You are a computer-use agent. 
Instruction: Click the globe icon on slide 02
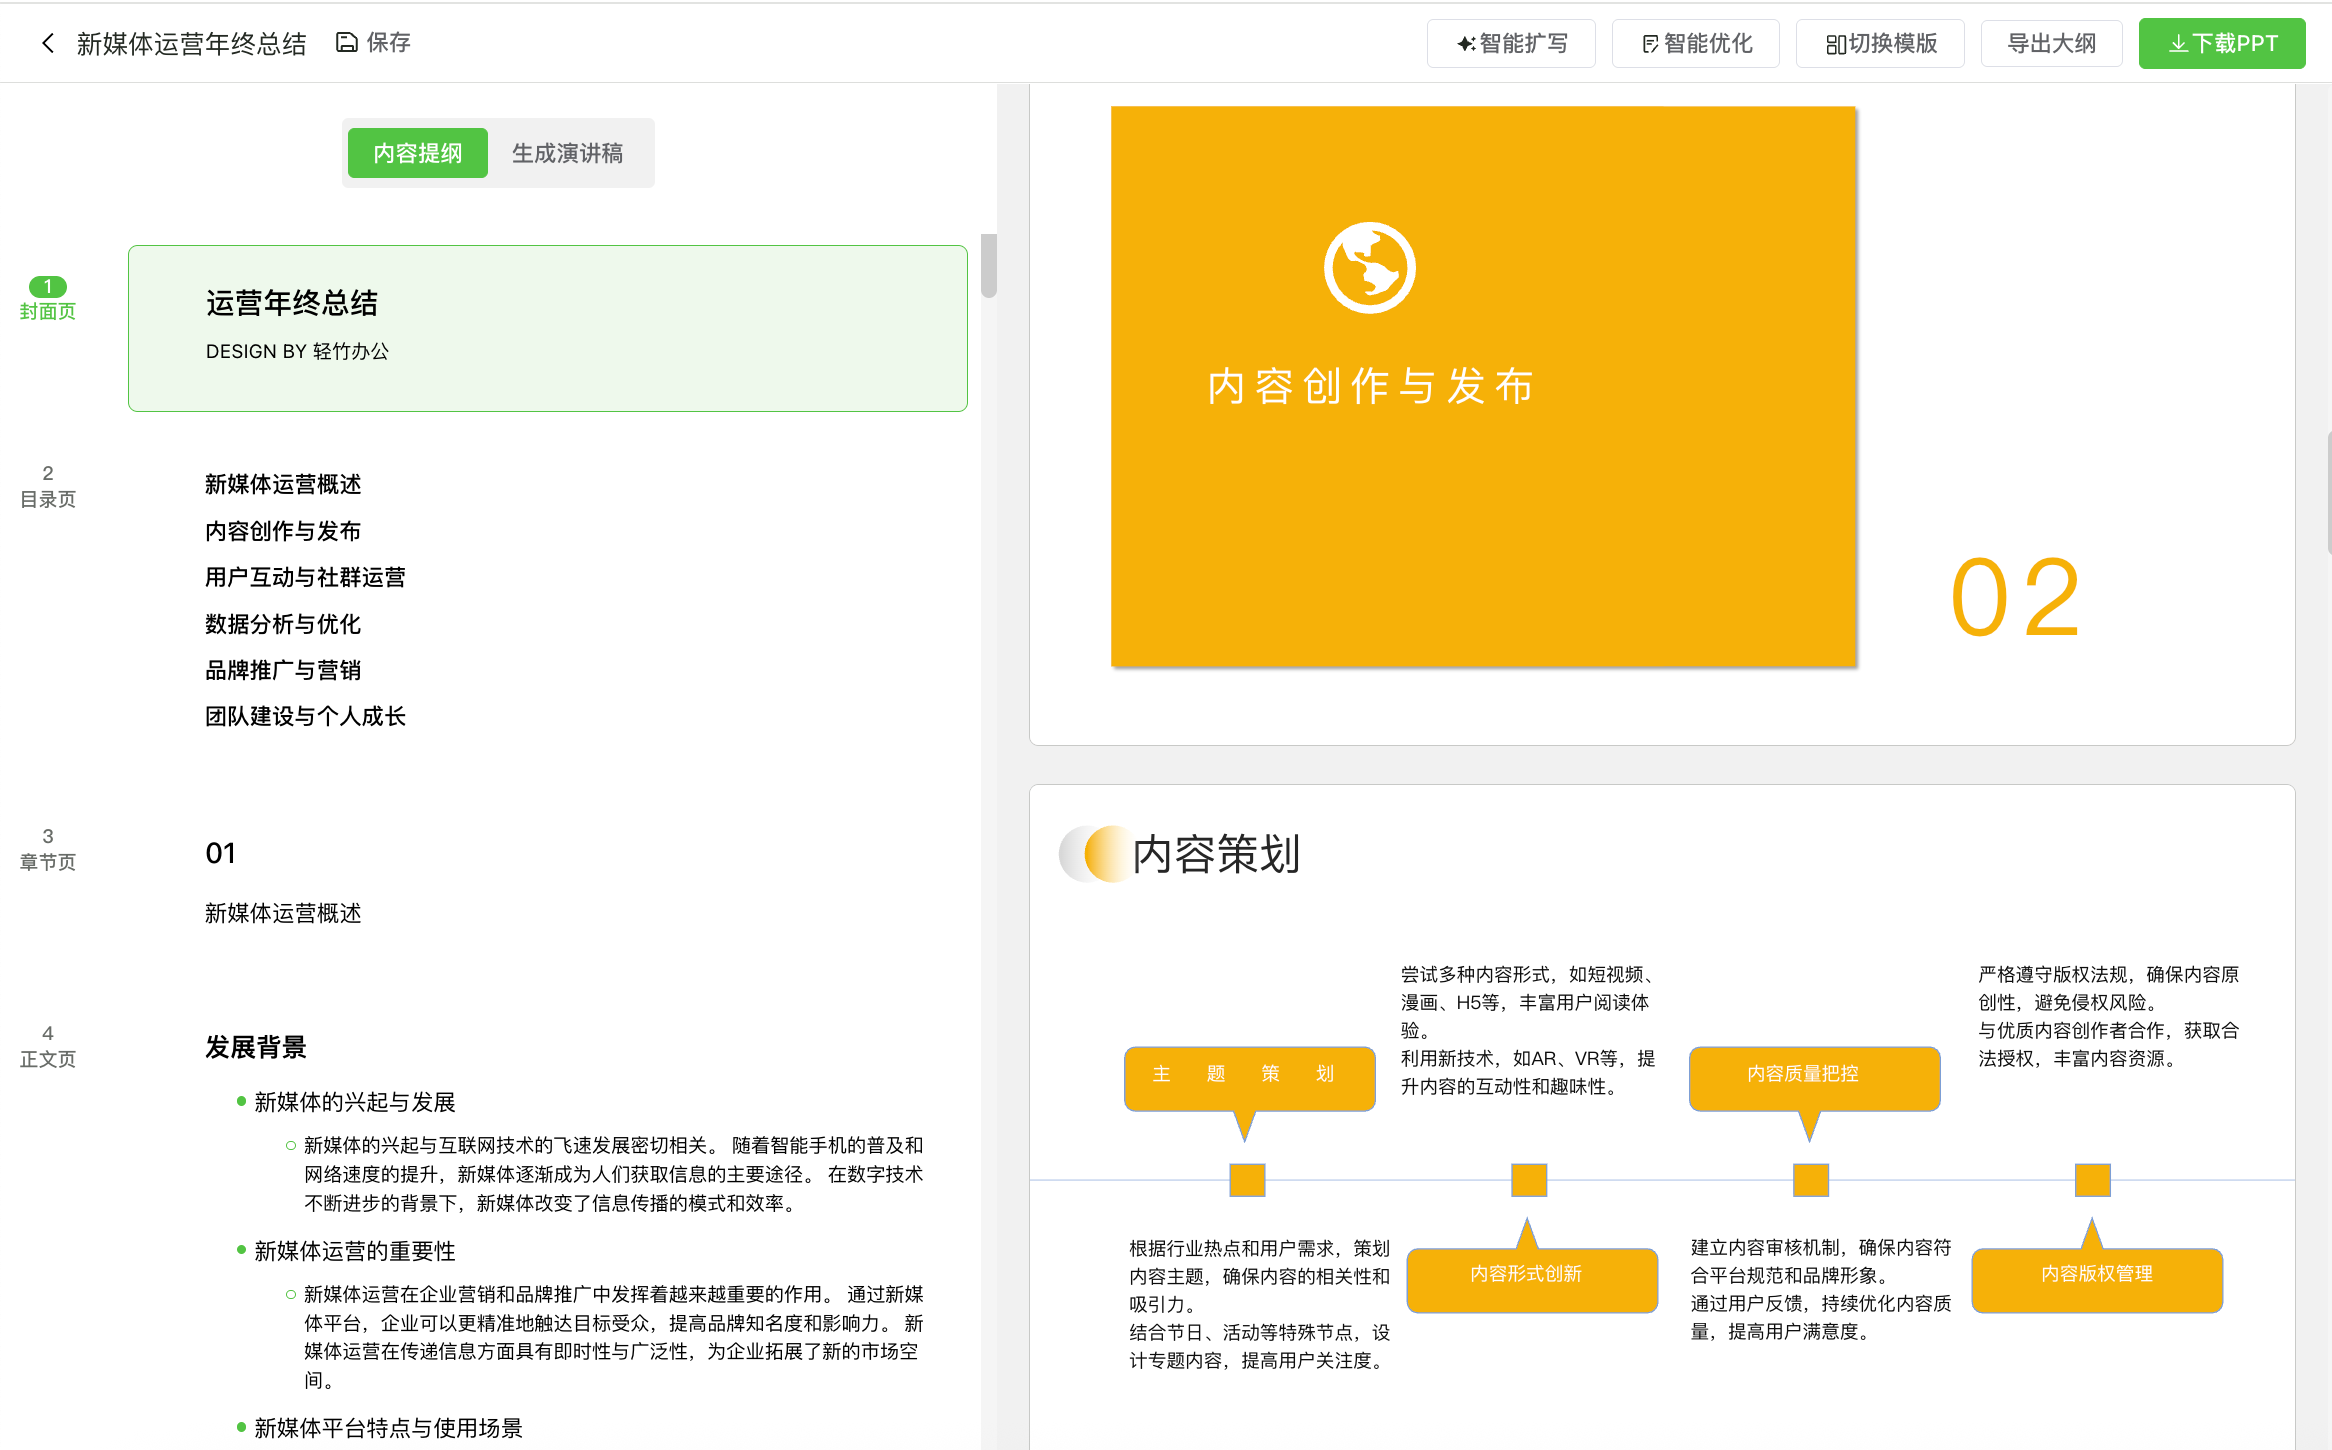pyautogui.click(x=1369, y=268)
